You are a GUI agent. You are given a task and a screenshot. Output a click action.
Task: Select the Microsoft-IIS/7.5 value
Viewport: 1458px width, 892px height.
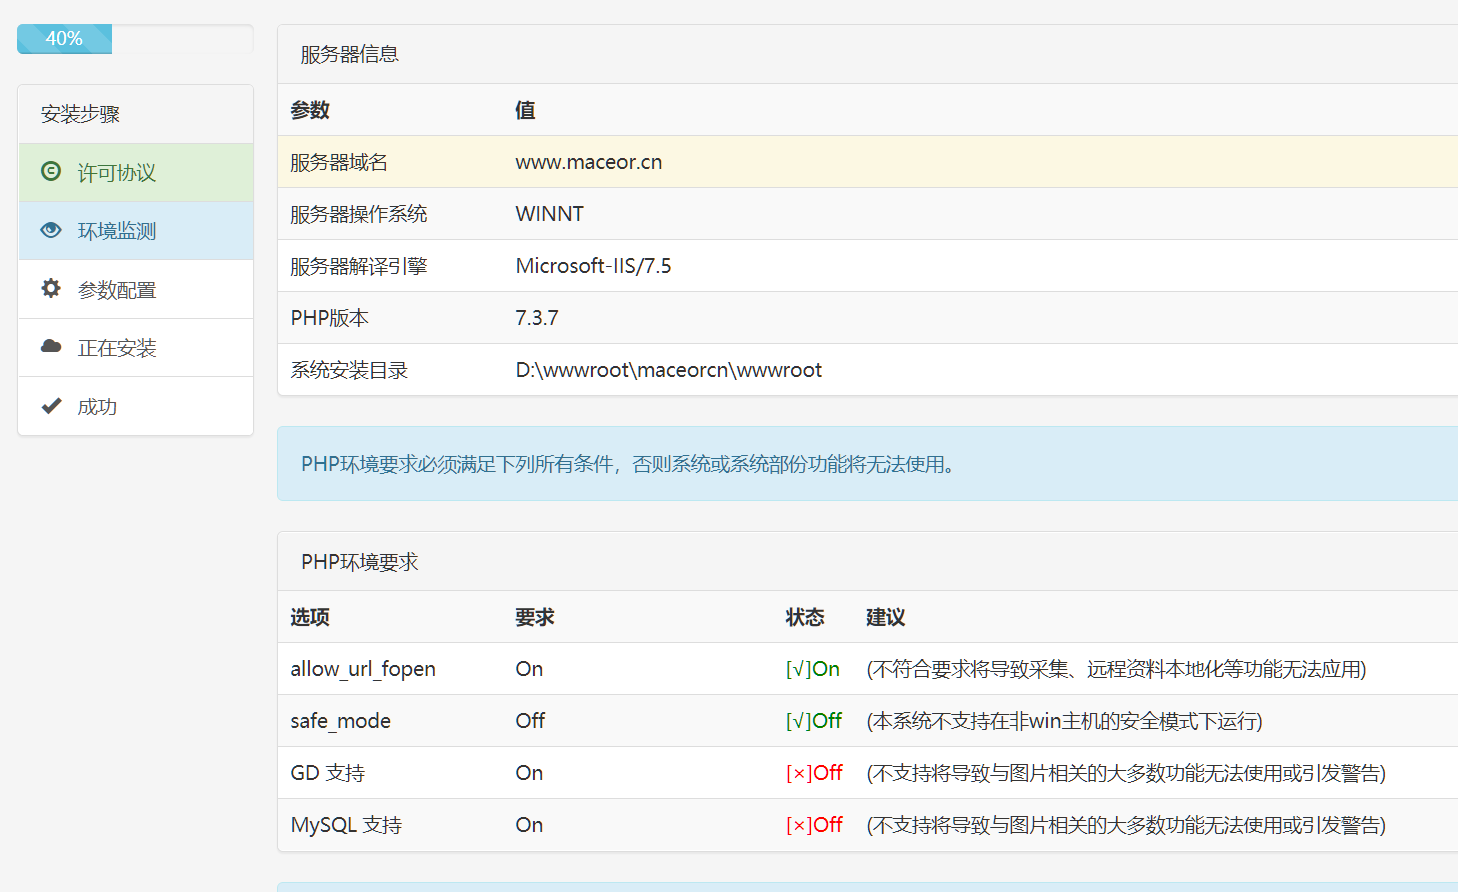pos(594,266)
